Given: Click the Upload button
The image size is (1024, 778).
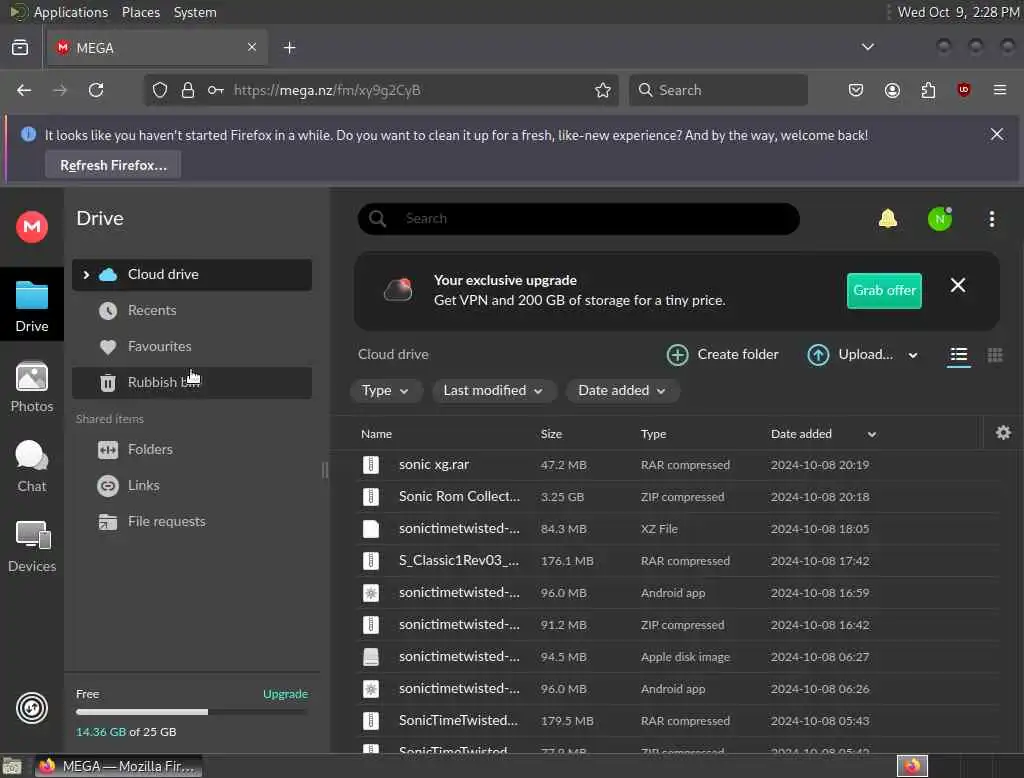Looking at the screenshot, I should coord(850,355).
